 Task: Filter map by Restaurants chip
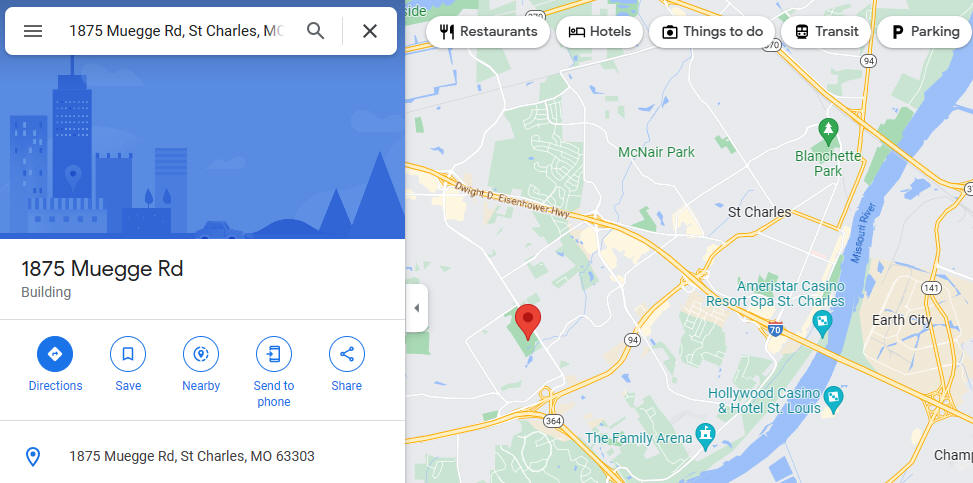pyautogui.click(x=488, y=32)
